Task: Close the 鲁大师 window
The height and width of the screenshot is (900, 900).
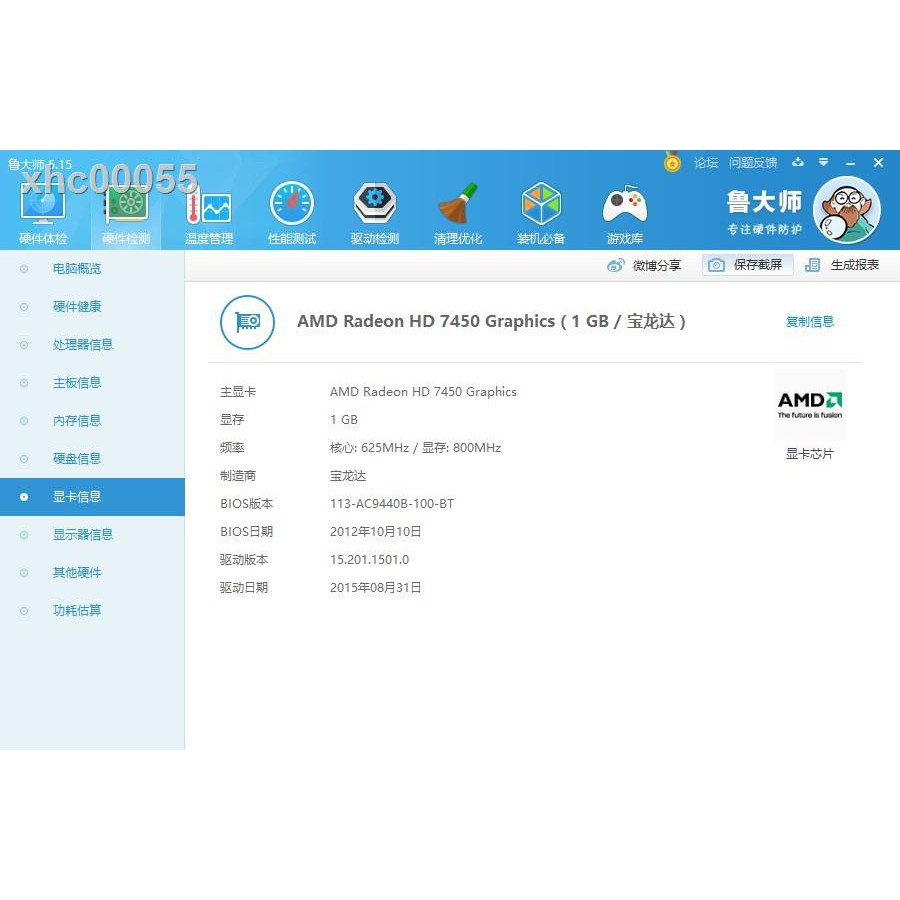Action: [878, 163]
